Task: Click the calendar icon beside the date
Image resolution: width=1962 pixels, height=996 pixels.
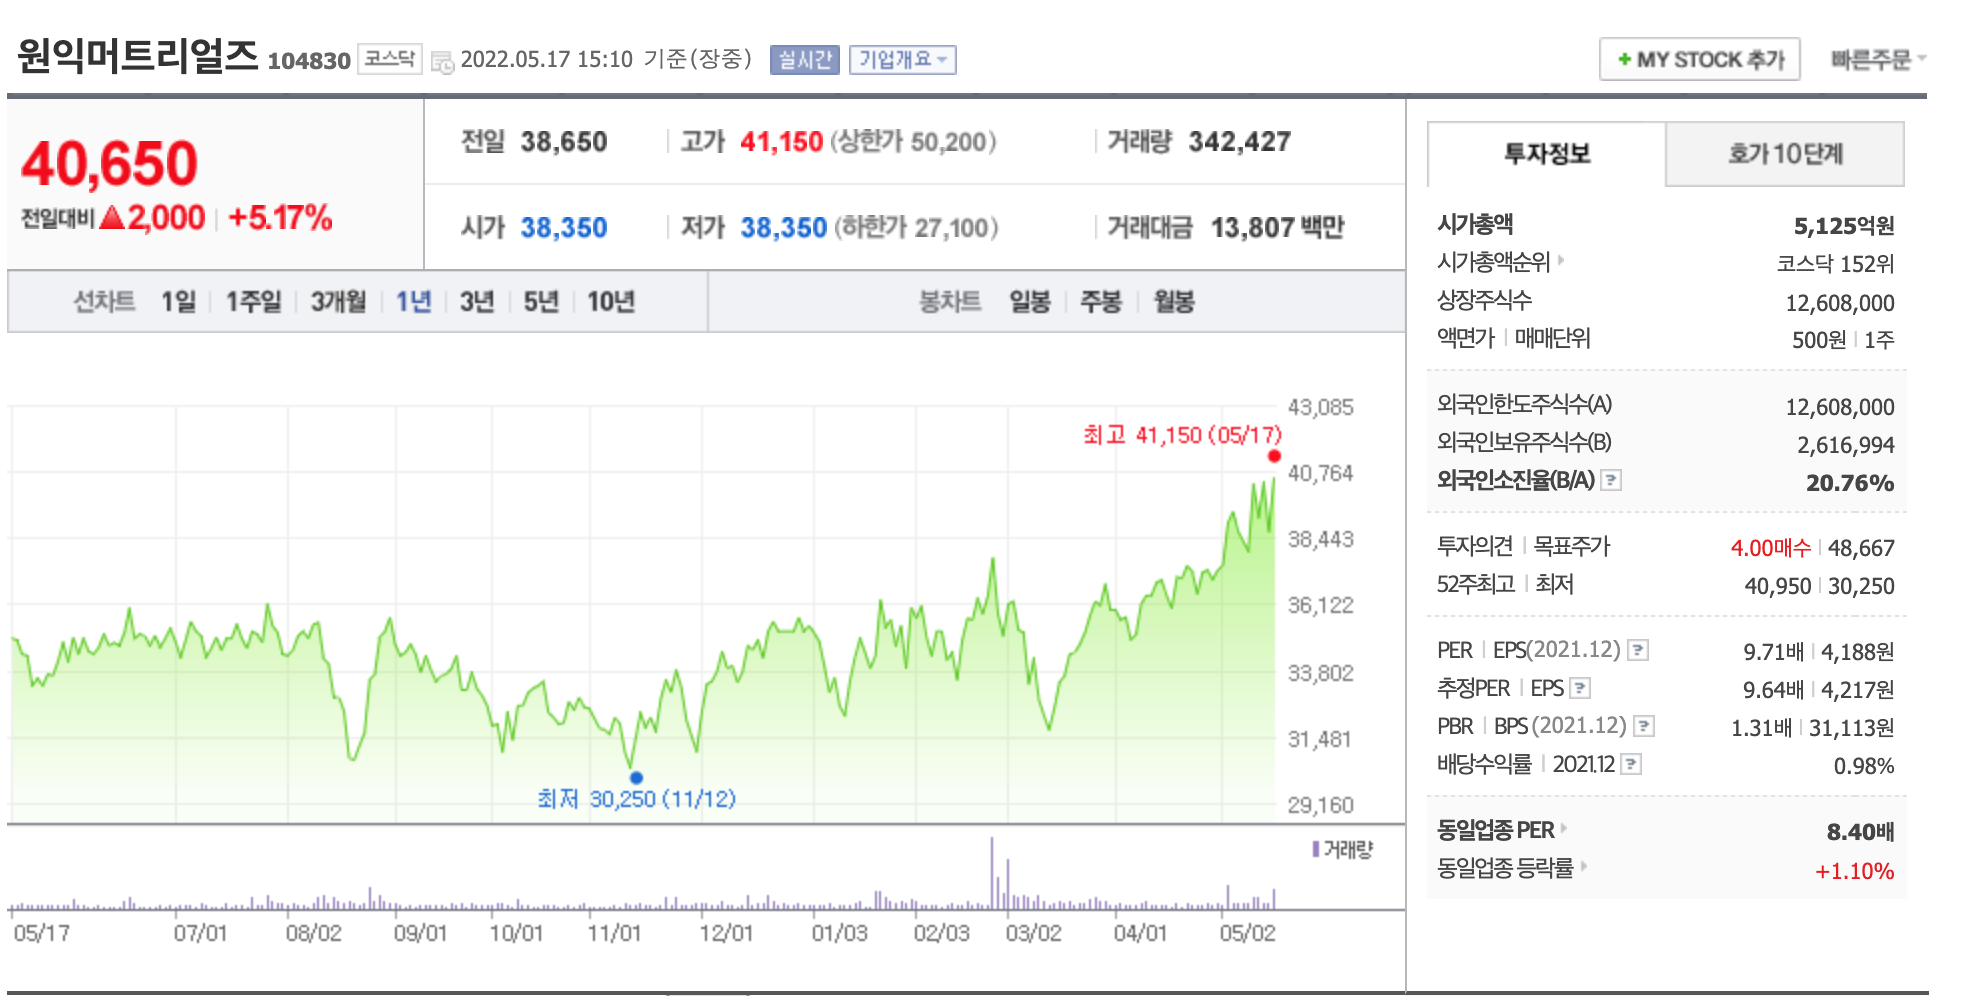Action: [x=442, y=62]
